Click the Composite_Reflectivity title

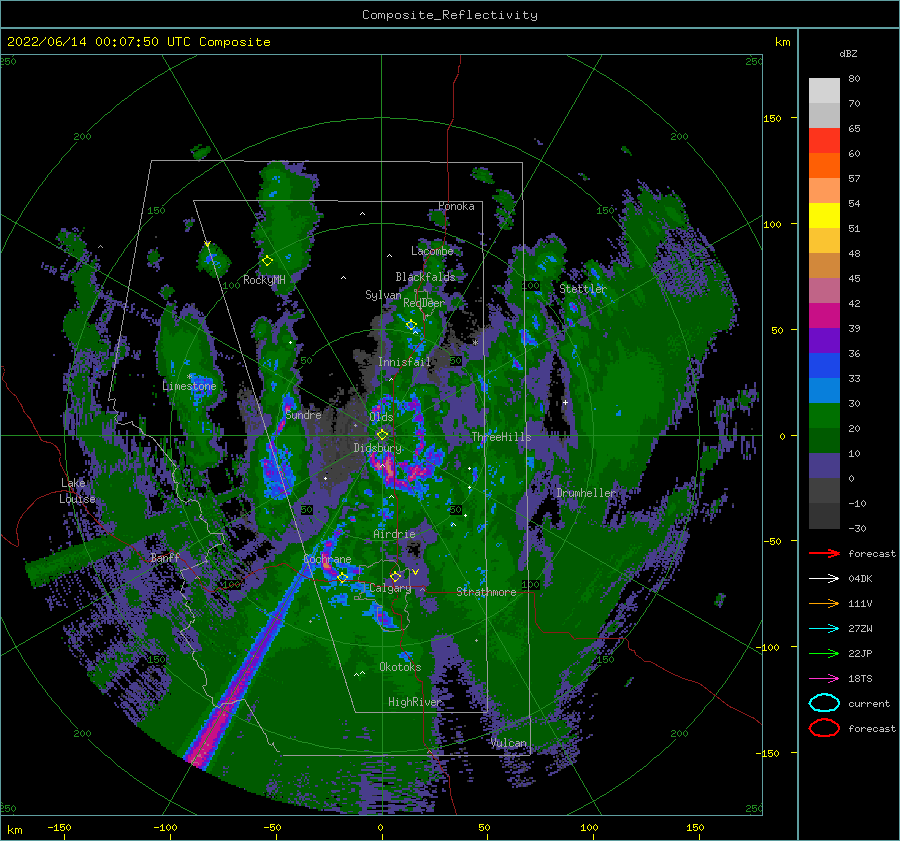pyautogui.click(x=450, y=15)
